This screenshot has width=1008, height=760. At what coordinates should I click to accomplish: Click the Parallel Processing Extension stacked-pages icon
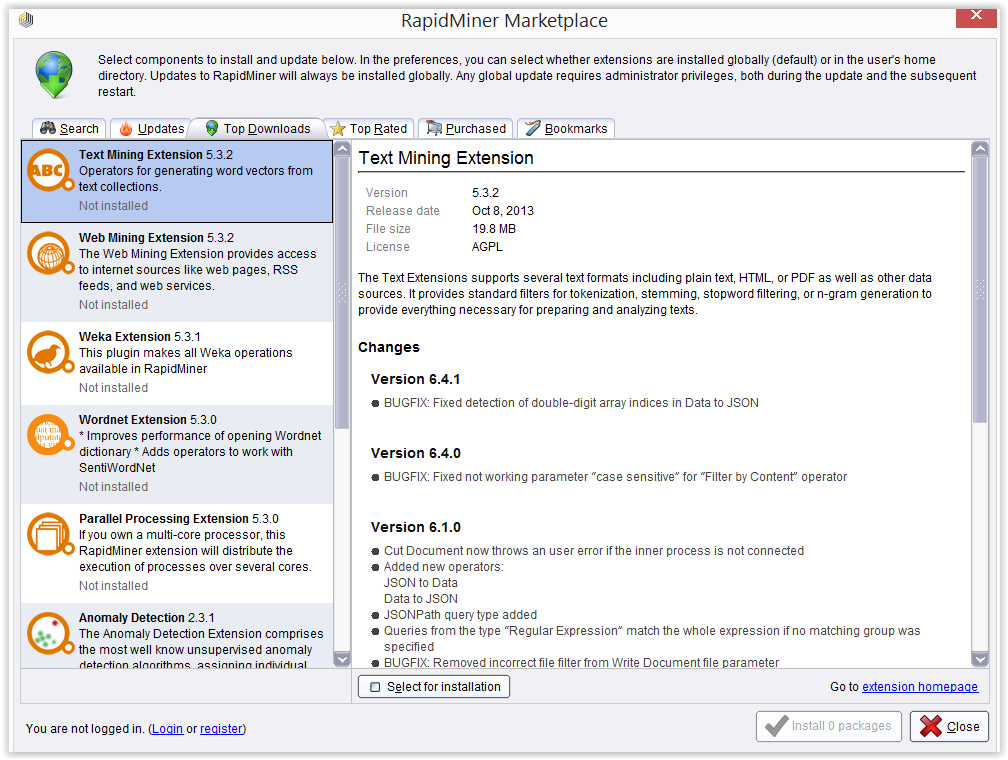coord(50,534)
